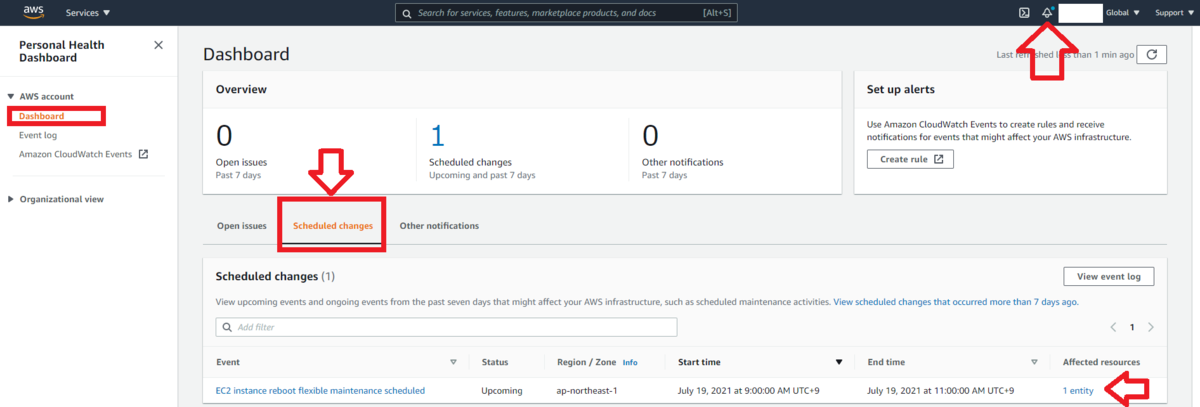Expand the Services dropdown menu
Viewport: 1200px width, 407px height.
click(88, 13)
